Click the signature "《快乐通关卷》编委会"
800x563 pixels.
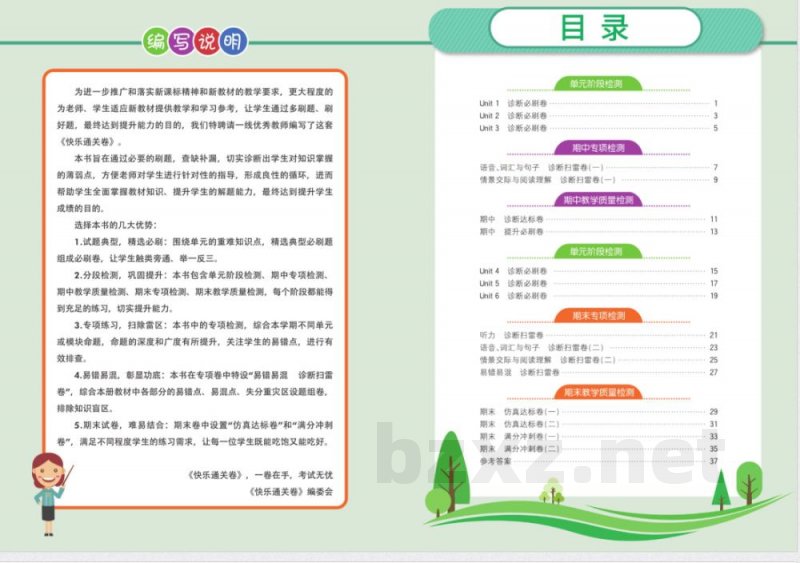pyautogui.click(x=291, y=492)
